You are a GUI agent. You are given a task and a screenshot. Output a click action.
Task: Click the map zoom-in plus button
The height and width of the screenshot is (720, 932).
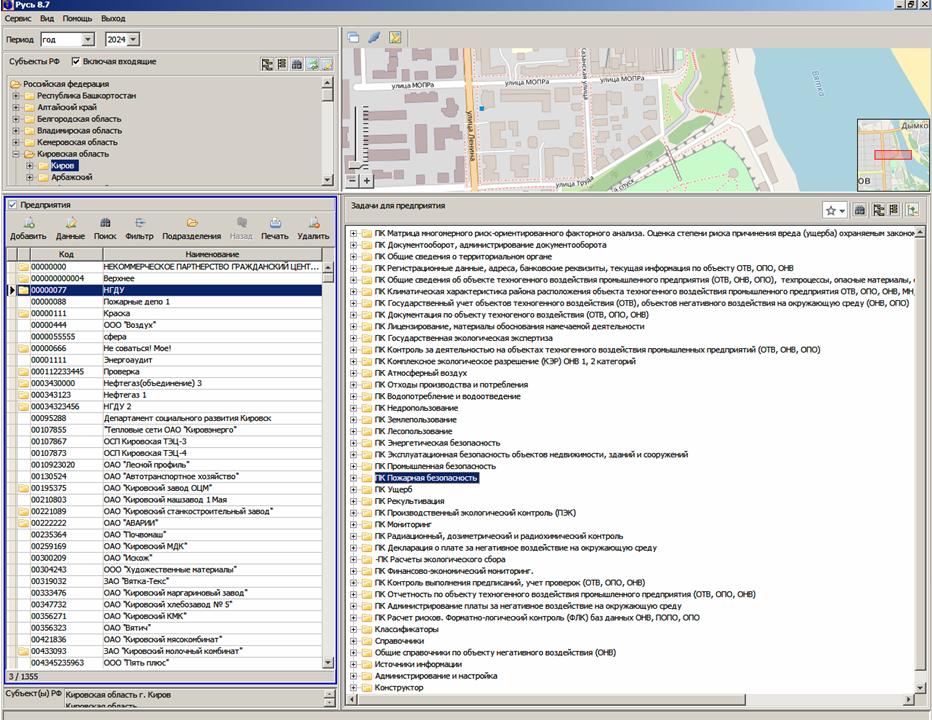367,181
